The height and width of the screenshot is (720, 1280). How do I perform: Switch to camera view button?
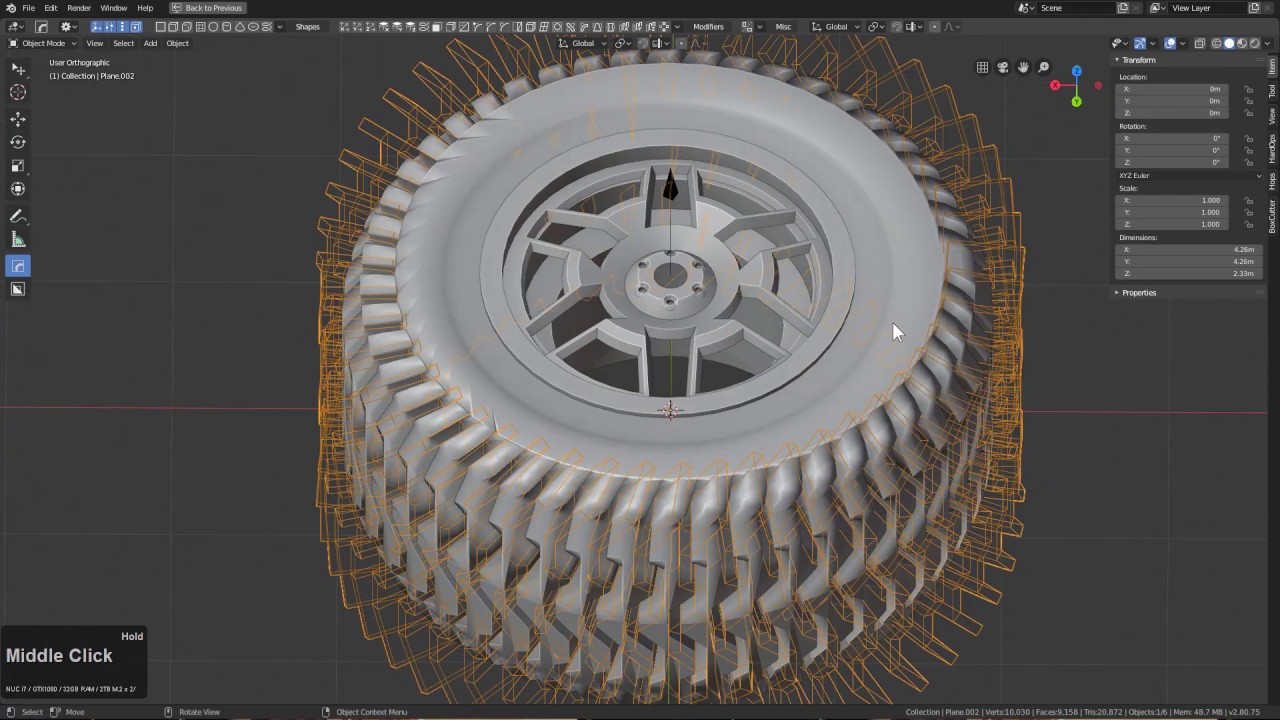[1003, 67]
